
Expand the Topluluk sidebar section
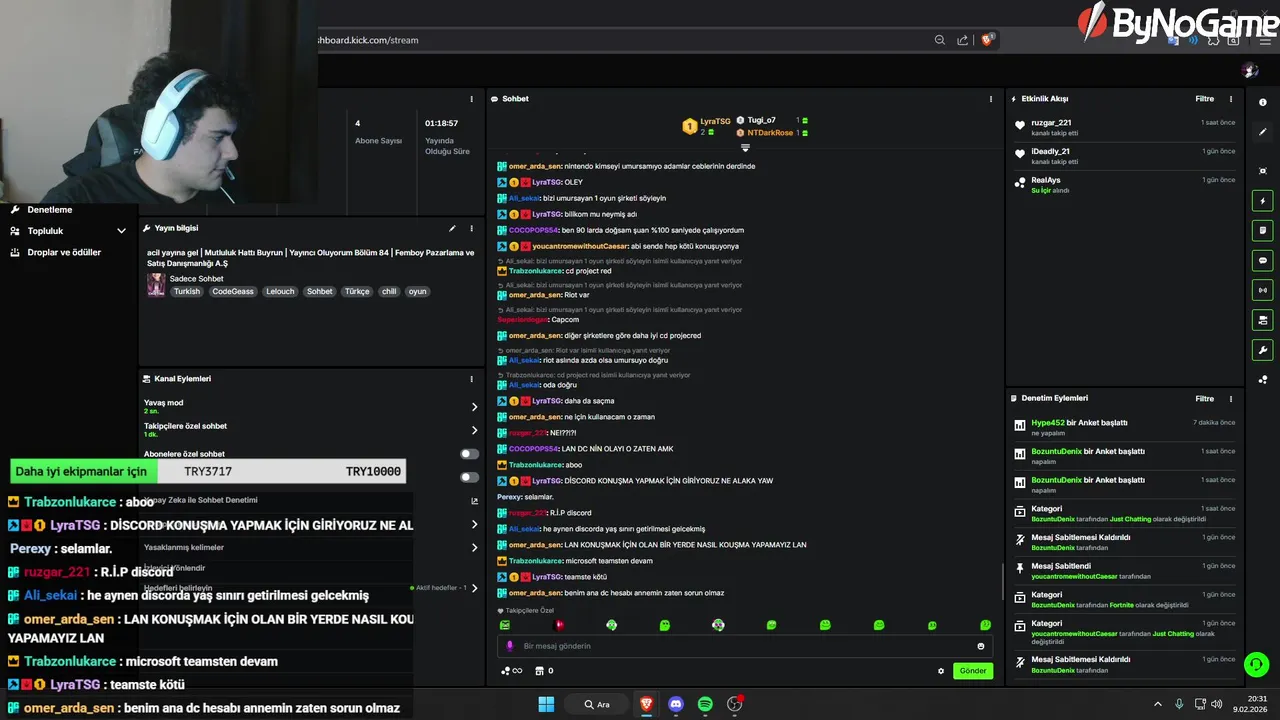pyautogui.click(x=121, y=231)
